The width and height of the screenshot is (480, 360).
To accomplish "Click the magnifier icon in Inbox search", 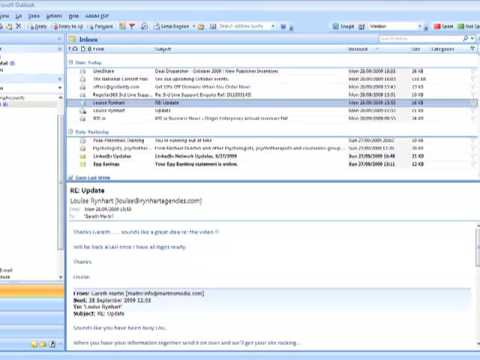I will click(465, 39).
